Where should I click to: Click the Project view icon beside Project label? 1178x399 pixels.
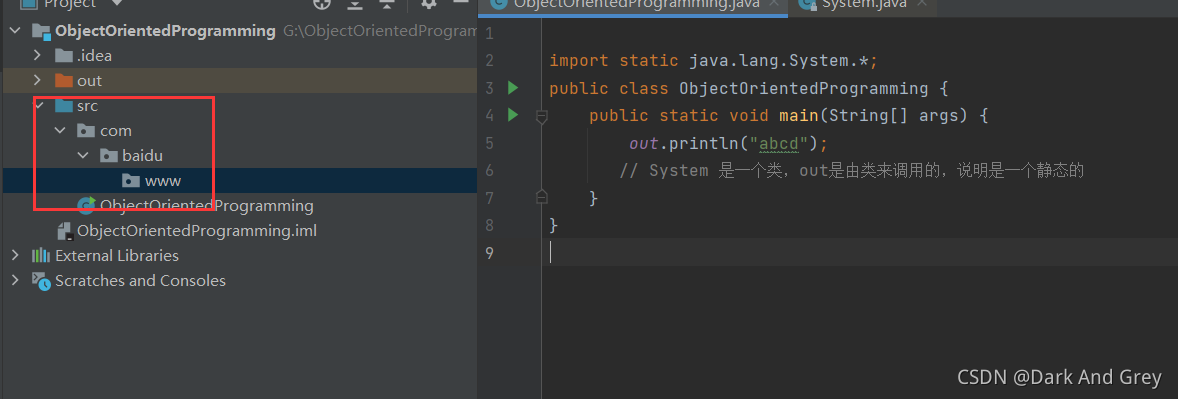tap(29, 3)
